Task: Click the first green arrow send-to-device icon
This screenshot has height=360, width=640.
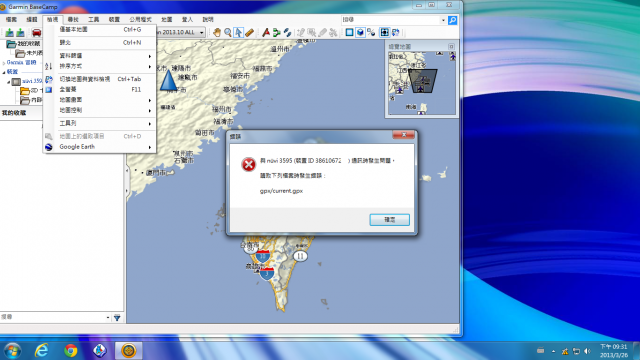Action: pos(9,32)
